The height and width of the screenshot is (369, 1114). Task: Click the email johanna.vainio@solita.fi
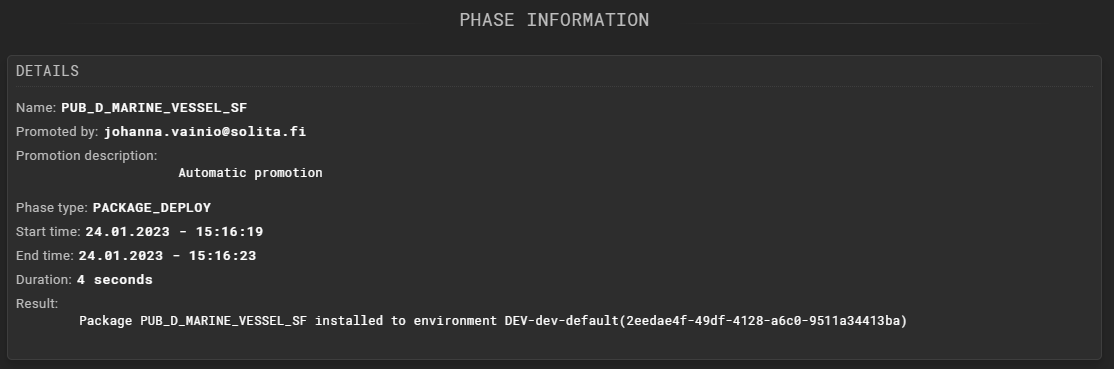coord(205,132)
